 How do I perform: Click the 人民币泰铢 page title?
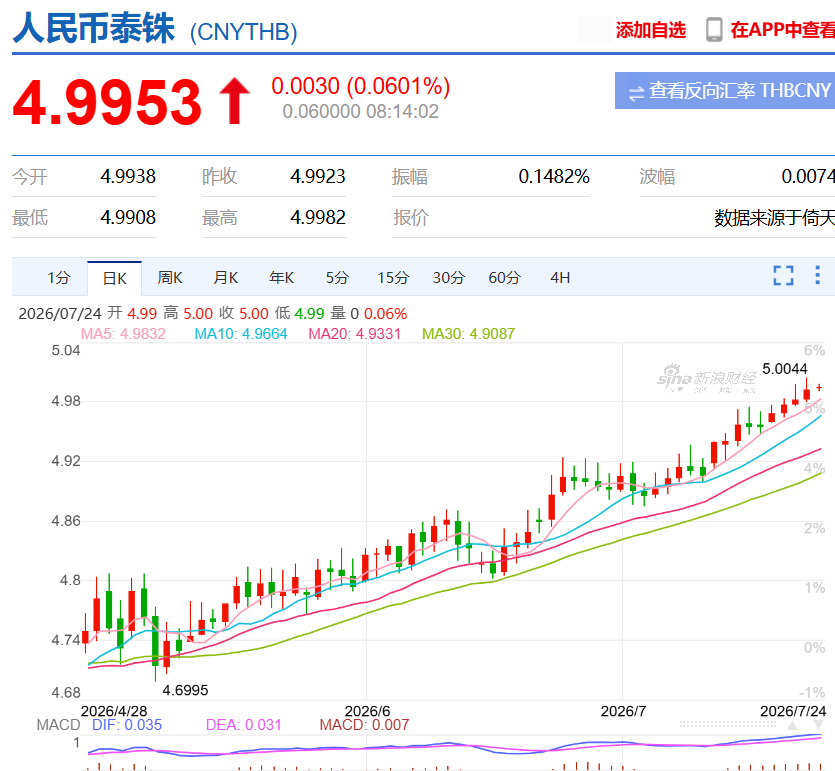pyautogui.click(x=94, y=28)
